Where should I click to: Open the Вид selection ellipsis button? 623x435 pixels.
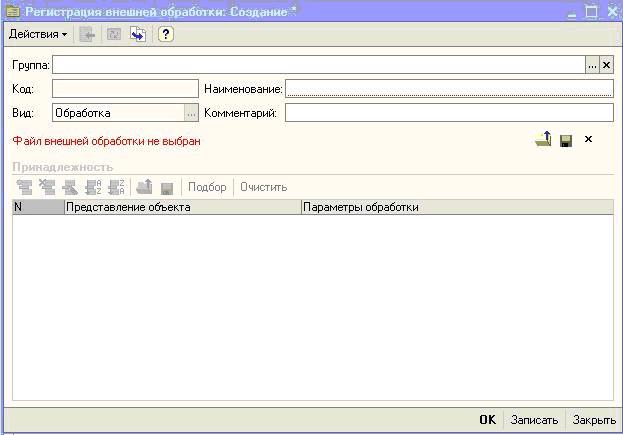pyautogui.click(x=191, y=113)
